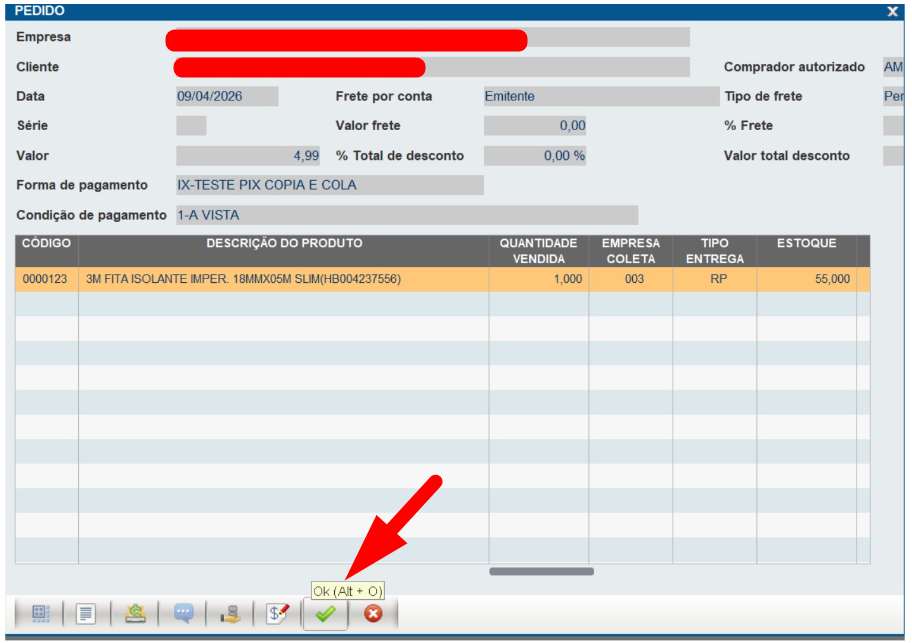Open the blue speech bubble comment icon
This screenshot has width=912, height=643.
183,614
